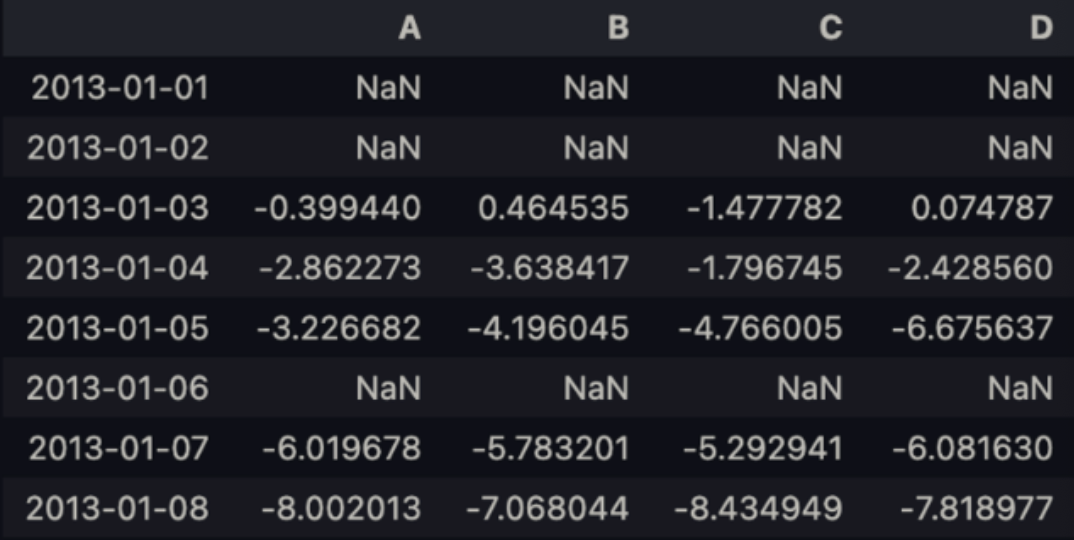Viewport: 1074px width, 540px height.
Task: Click cell value -0.399440
Action: tap(338, 208)
